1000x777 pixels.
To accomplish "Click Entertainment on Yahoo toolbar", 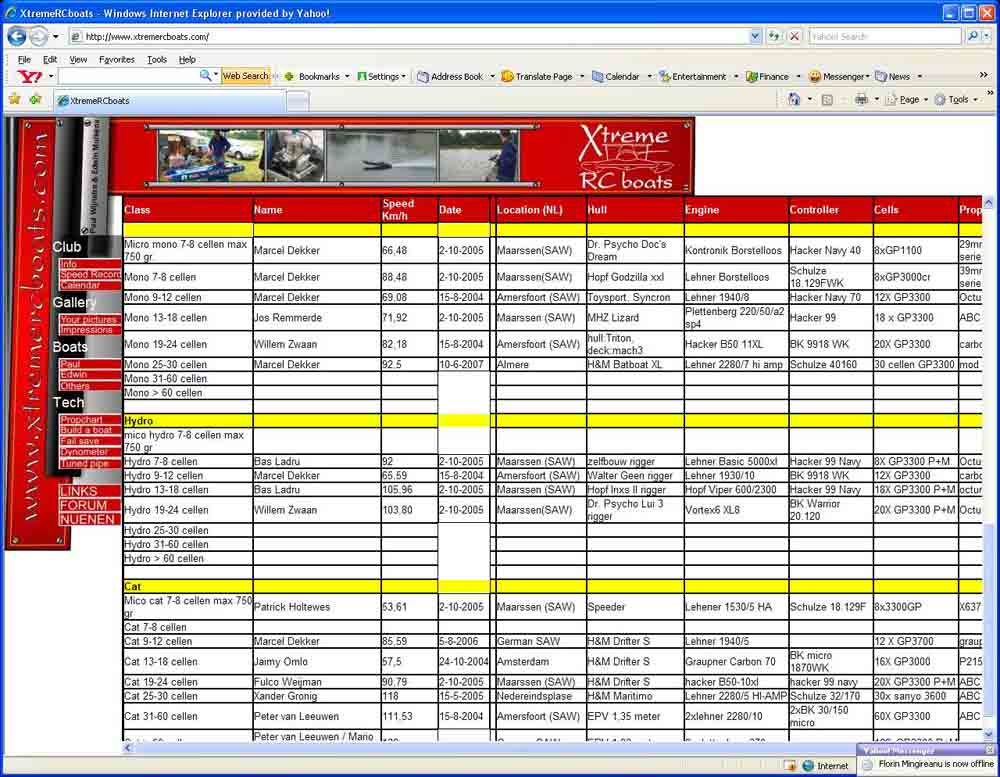I will click(693, 77).
